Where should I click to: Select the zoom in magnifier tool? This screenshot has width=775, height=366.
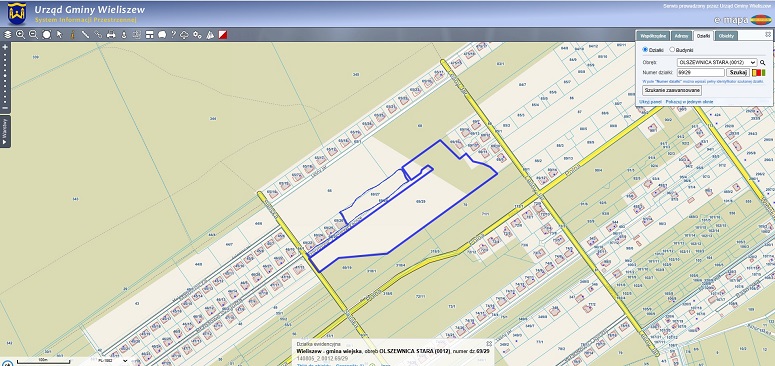(x=20, y=35)
